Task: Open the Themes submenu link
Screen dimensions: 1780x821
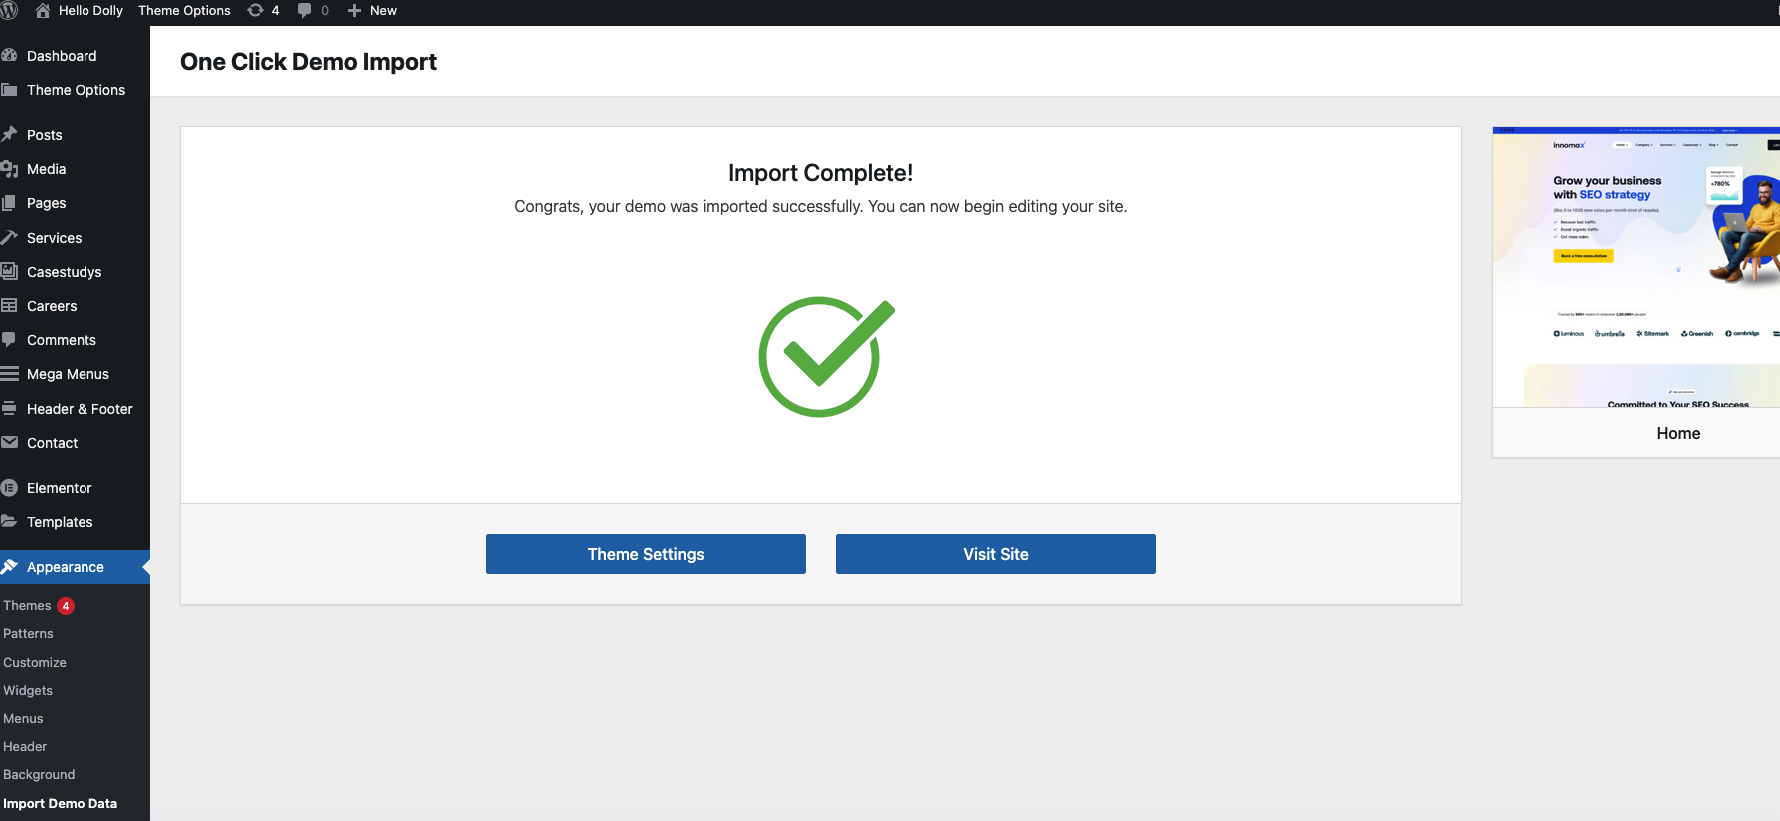Action: [x=27, y=606]
